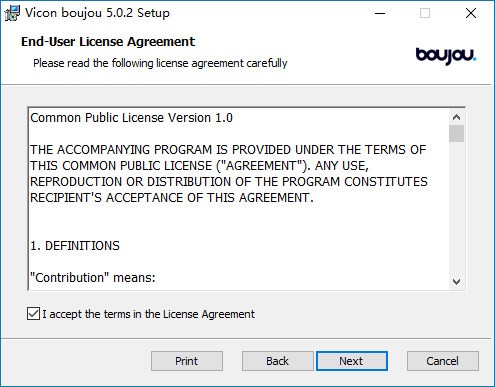Click the '1. DEFINITIONS' line in the license

pos(75,246)
